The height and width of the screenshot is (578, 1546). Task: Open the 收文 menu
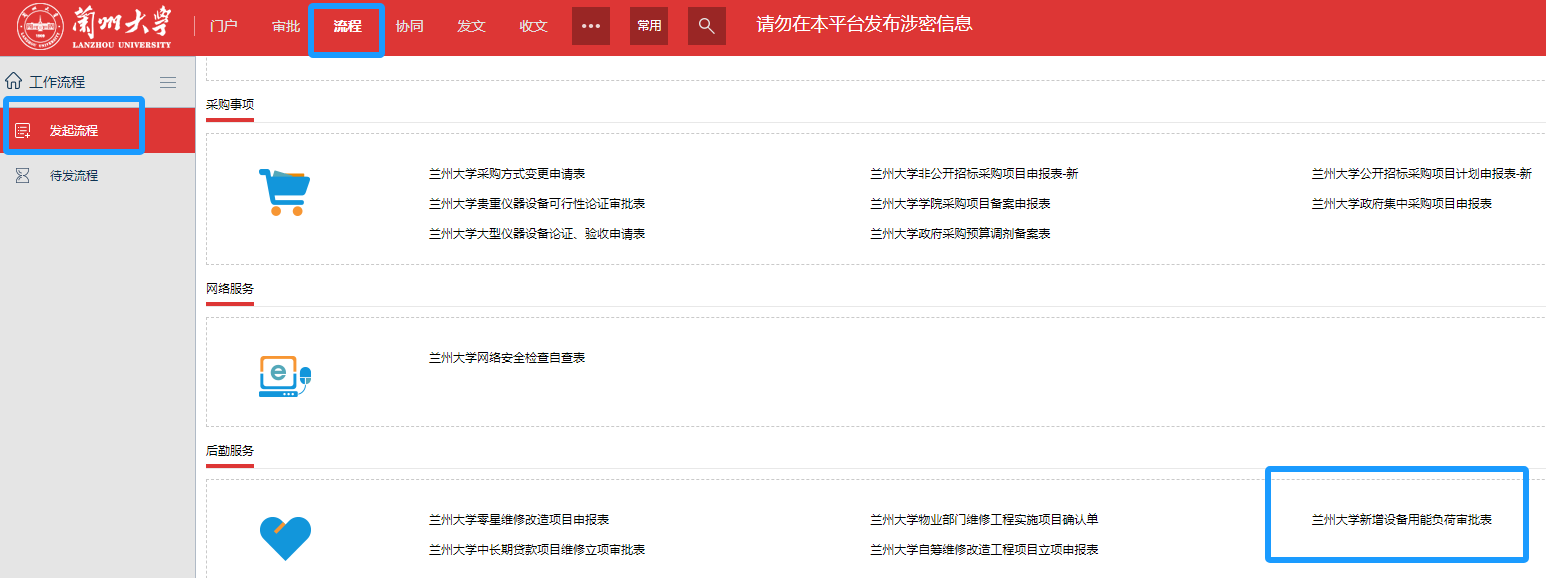[534, 26]
